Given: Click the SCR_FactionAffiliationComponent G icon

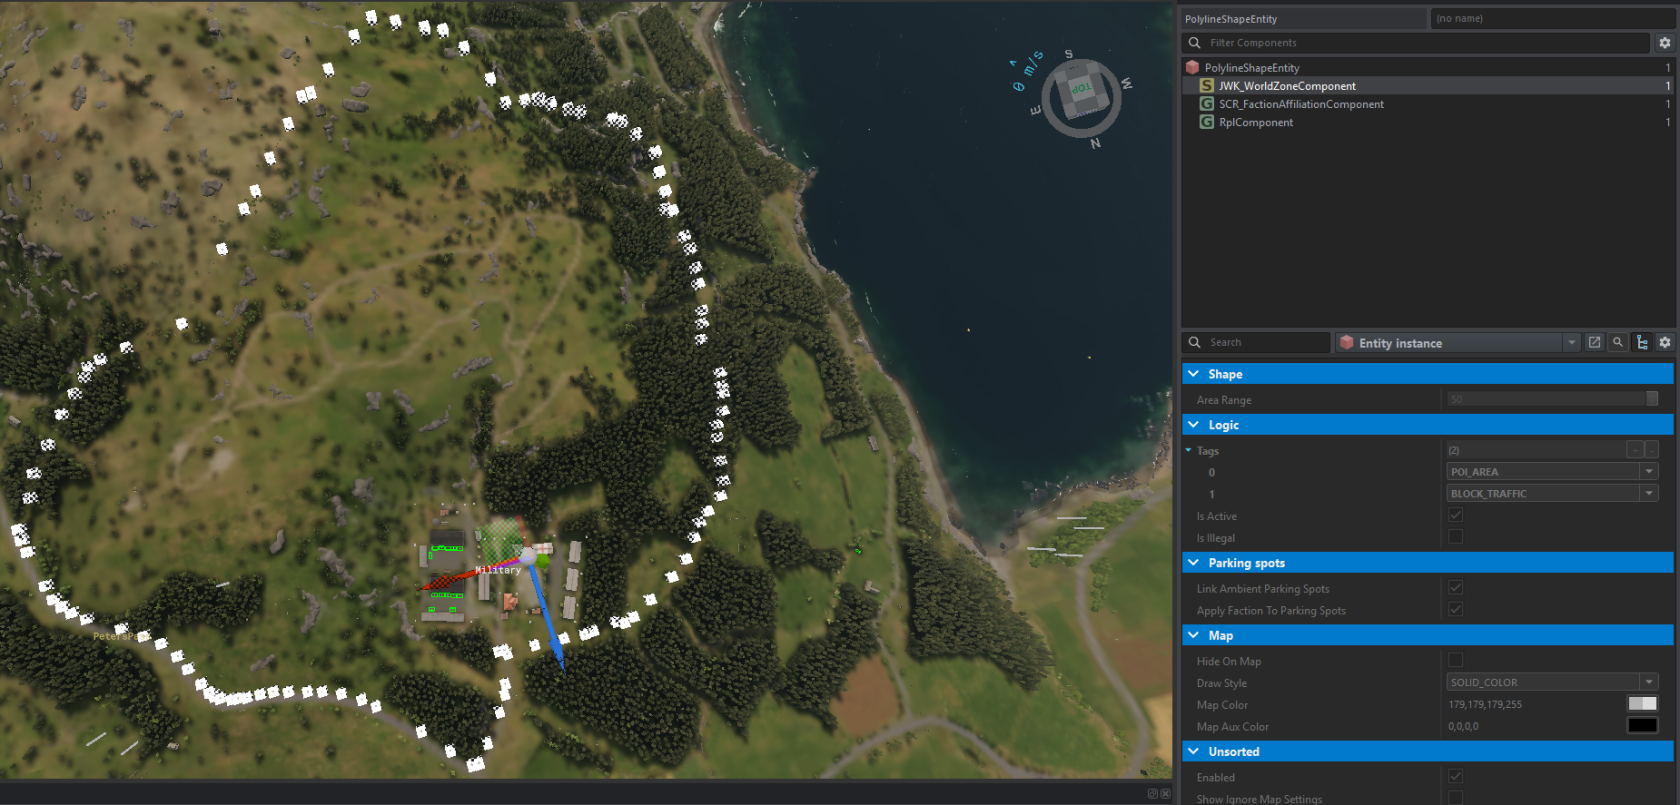Looking at the screenshot, I should pyautogui.click(x=1207, y=104).
